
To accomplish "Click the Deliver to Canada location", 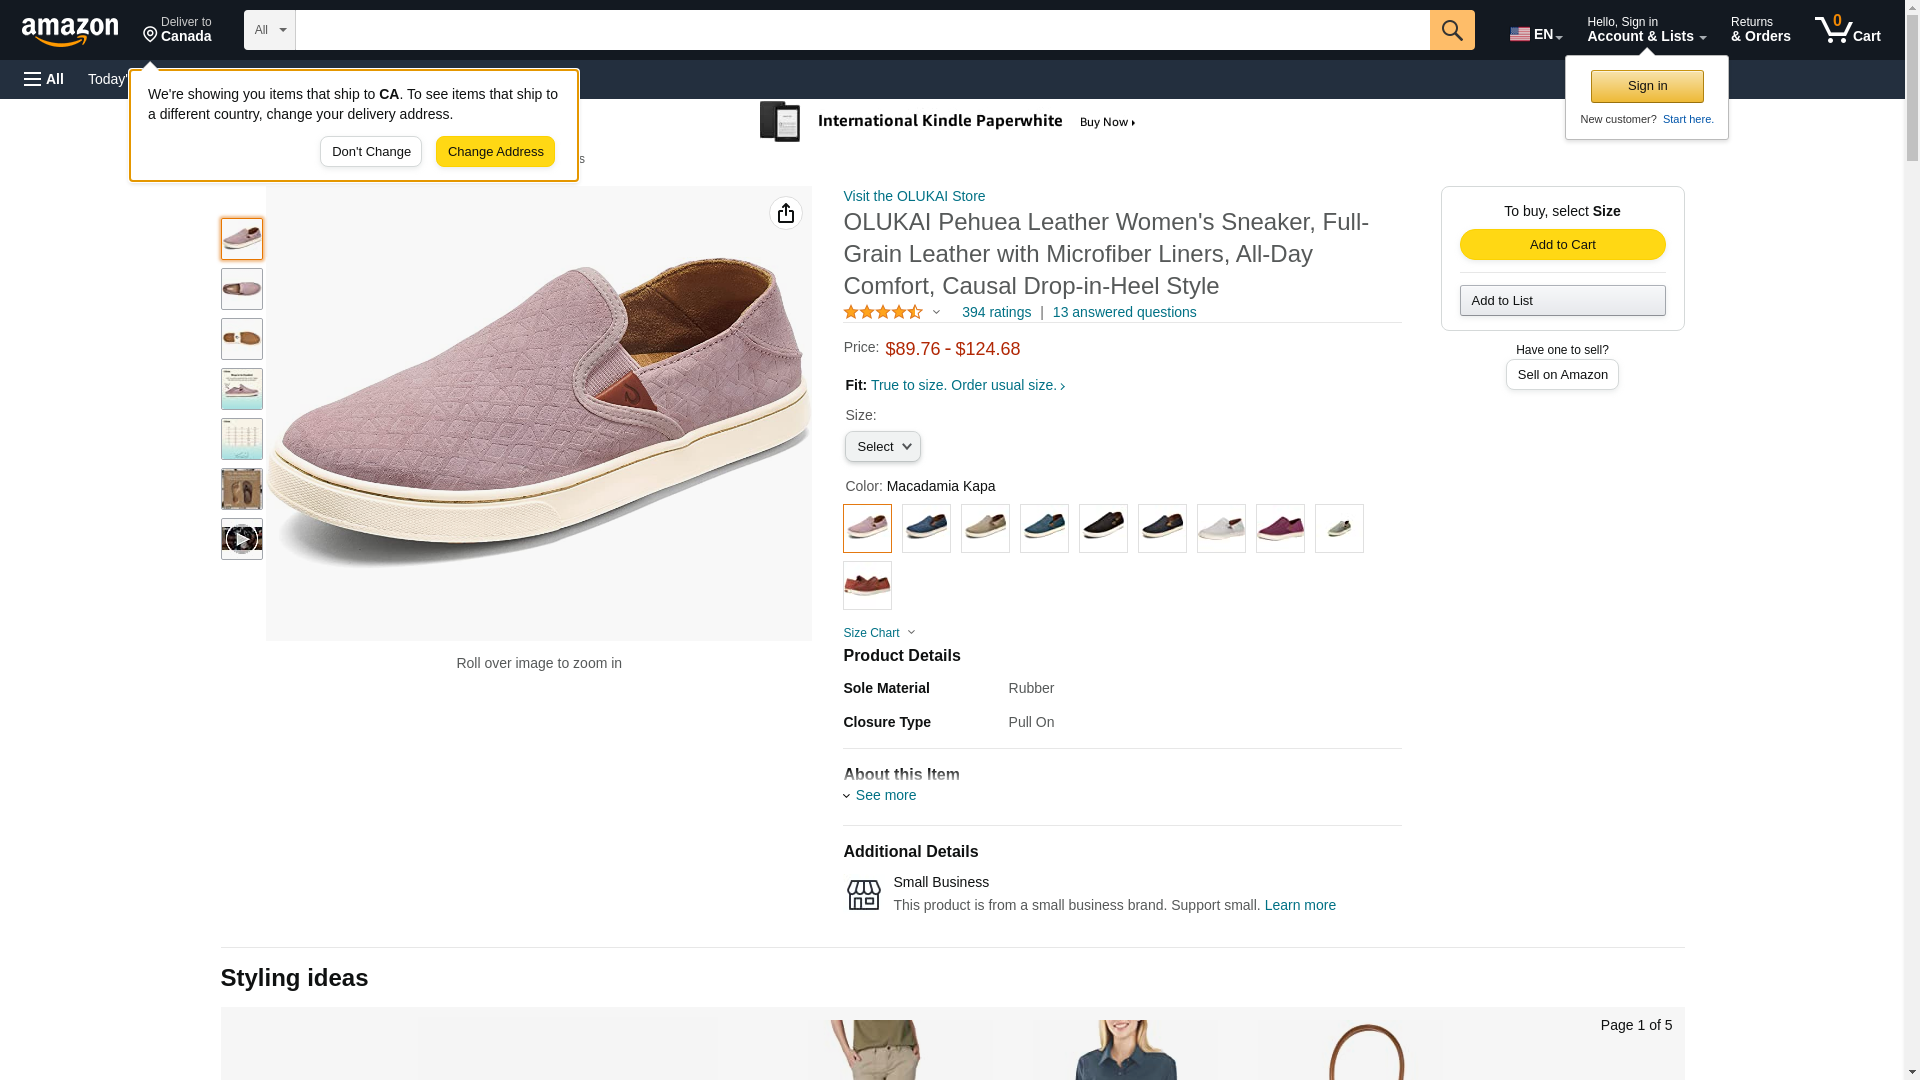I will point(177,30).
